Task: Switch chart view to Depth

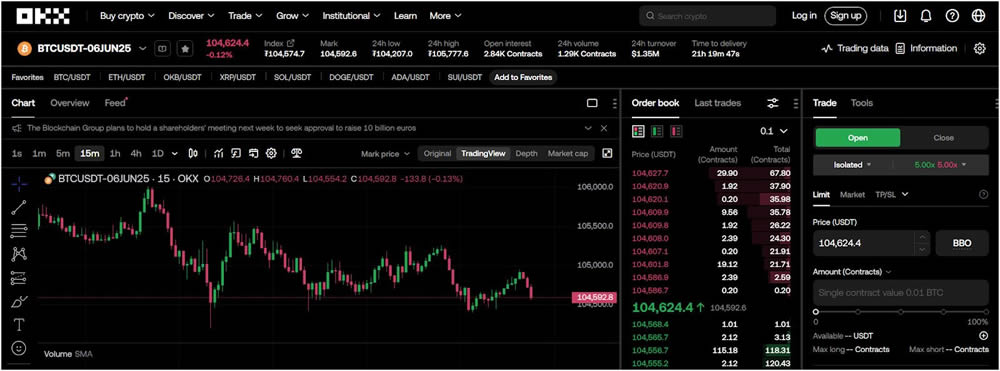Action: (x=526, y=154)
